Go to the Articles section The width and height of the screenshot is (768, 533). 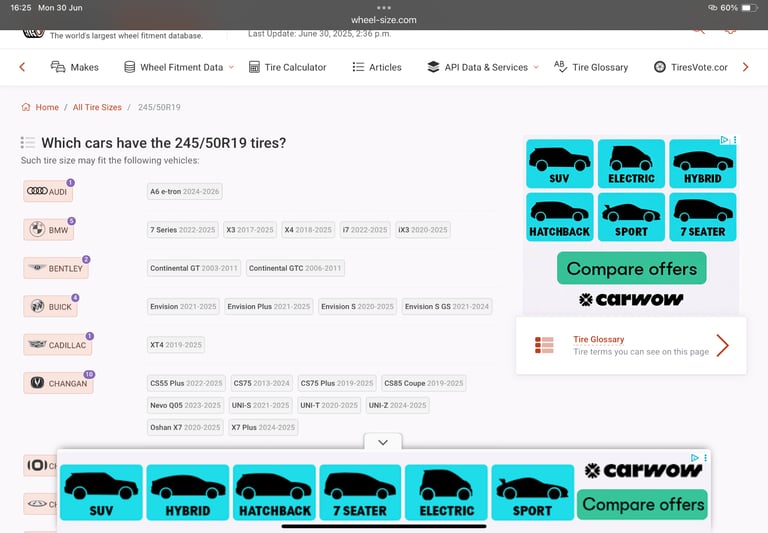[x=377, y=67]
